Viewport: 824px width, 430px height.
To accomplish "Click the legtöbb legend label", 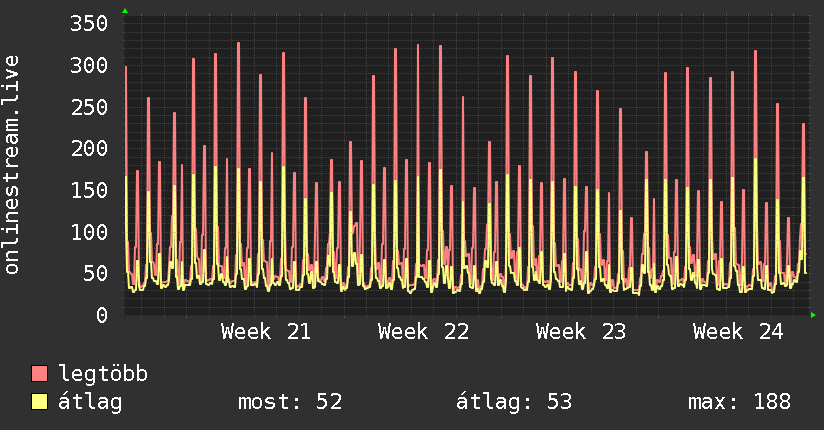I will pos(103,374).
